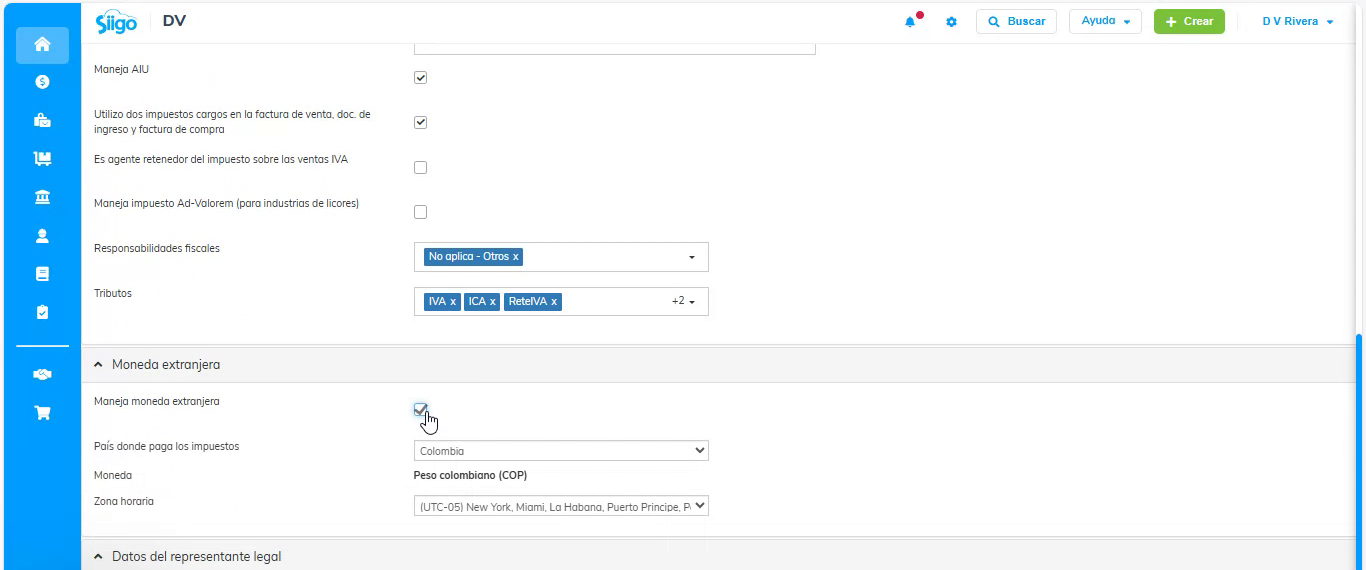The image size is (1366, 570).
Task: Enable 'Es agente retenedor del impuesto' checkbox
Action: [420, 167]
